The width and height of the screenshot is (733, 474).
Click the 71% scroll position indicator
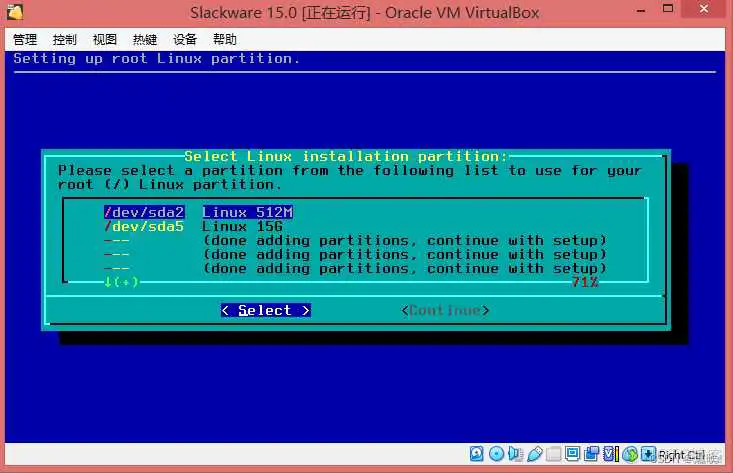[584, 282]
